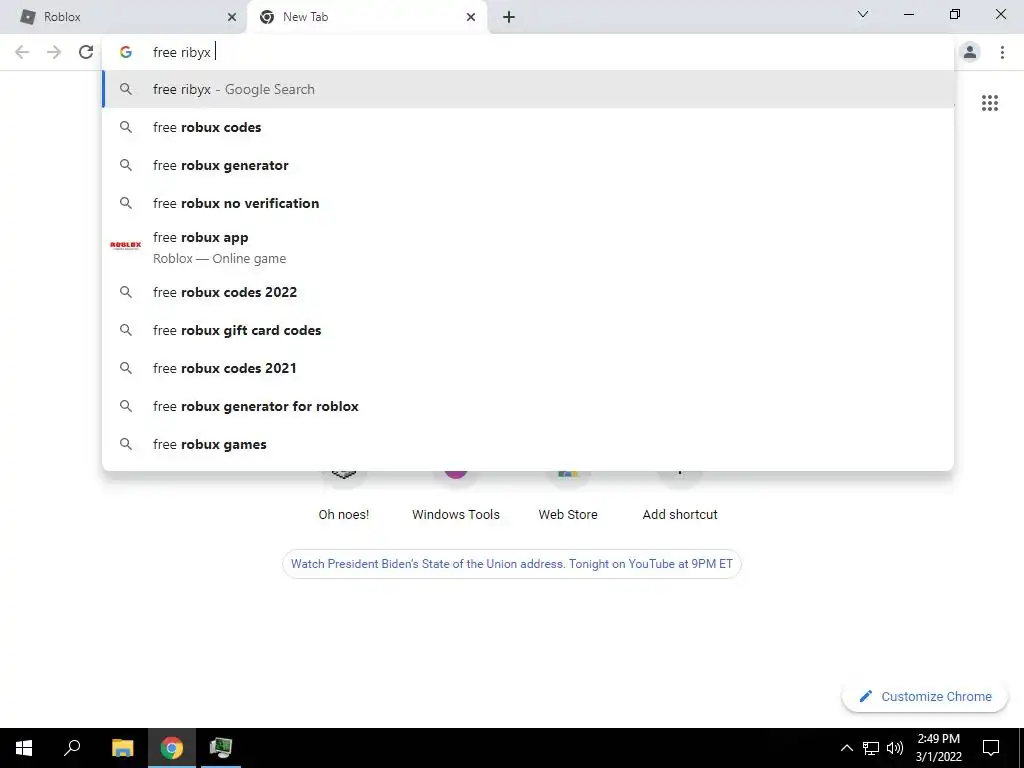The width and height of the screenshot is (1024, 768).
Task: Click the Roblox logo in suggestion row
Action: click(x=125, y=246)
